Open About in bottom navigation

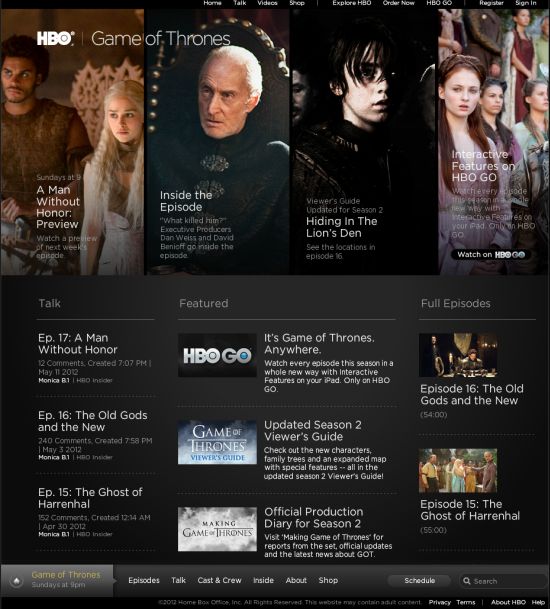pos(296,580)
